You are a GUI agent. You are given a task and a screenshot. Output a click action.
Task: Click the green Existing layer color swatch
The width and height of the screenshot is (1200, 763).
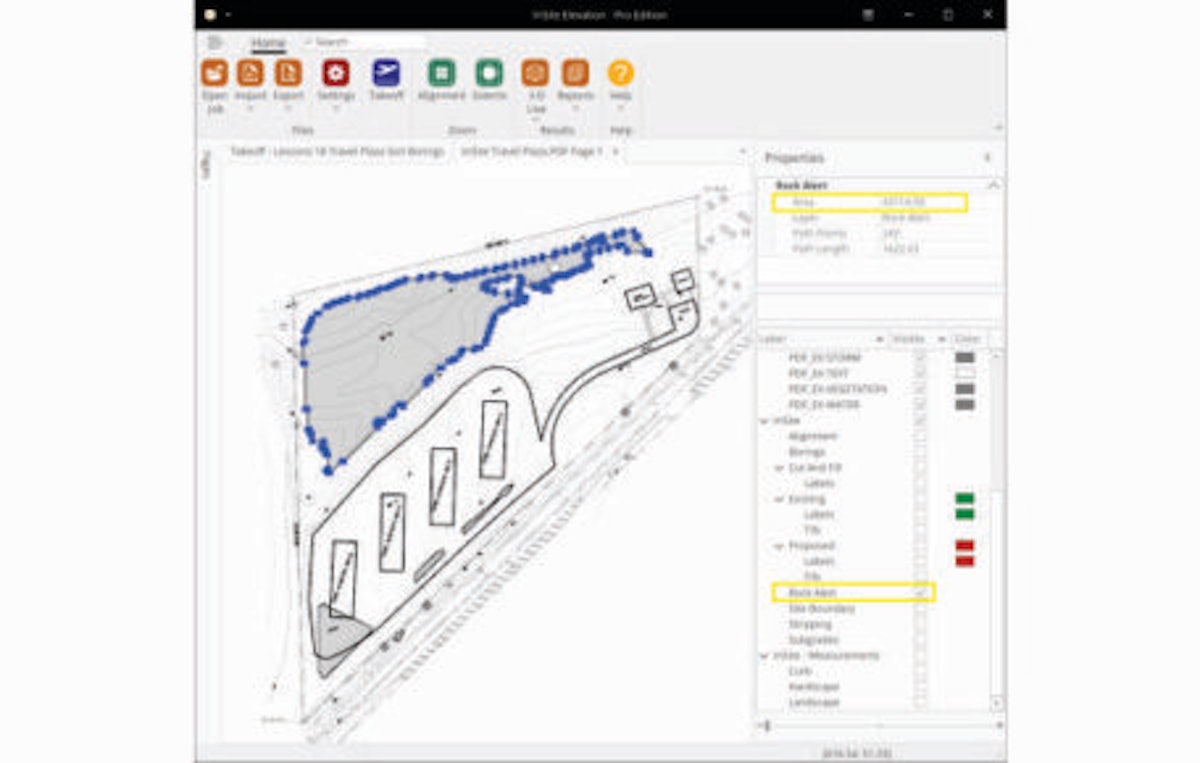click(x=965, y=497)
